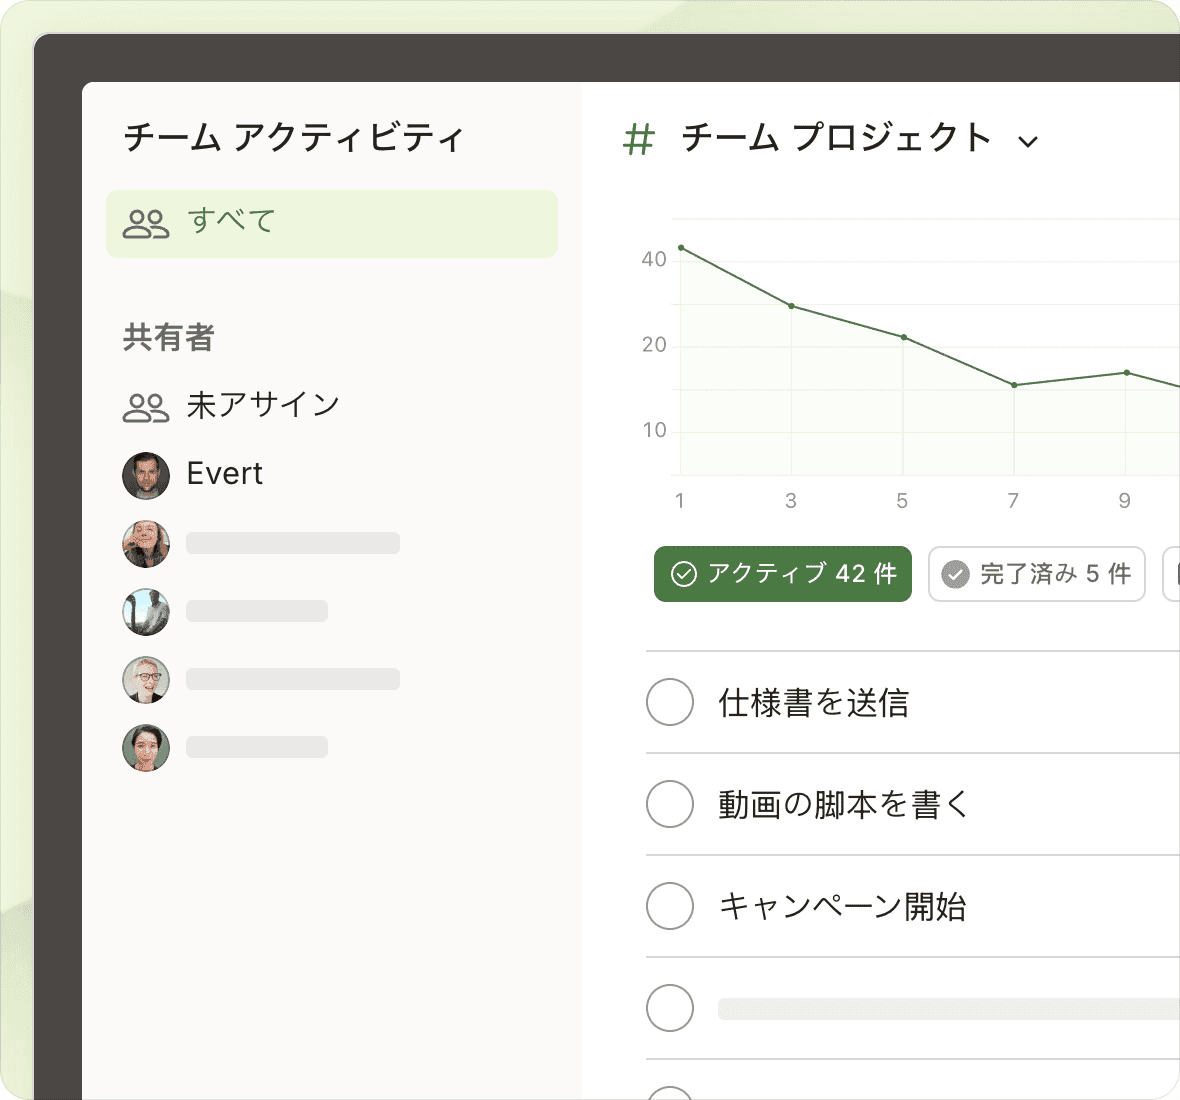Select the アクティブ 42 件 filter

pyautogui.click(x=783, y=574)
